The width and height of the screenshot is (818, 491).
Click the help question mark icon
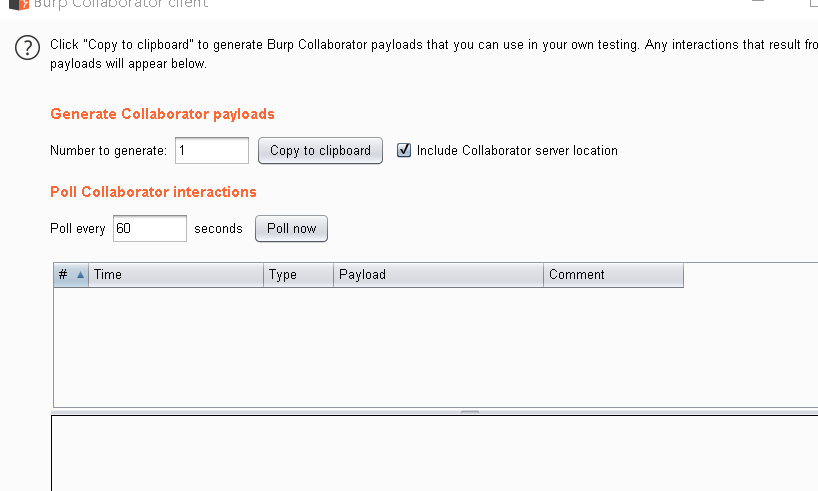point(27,48)
